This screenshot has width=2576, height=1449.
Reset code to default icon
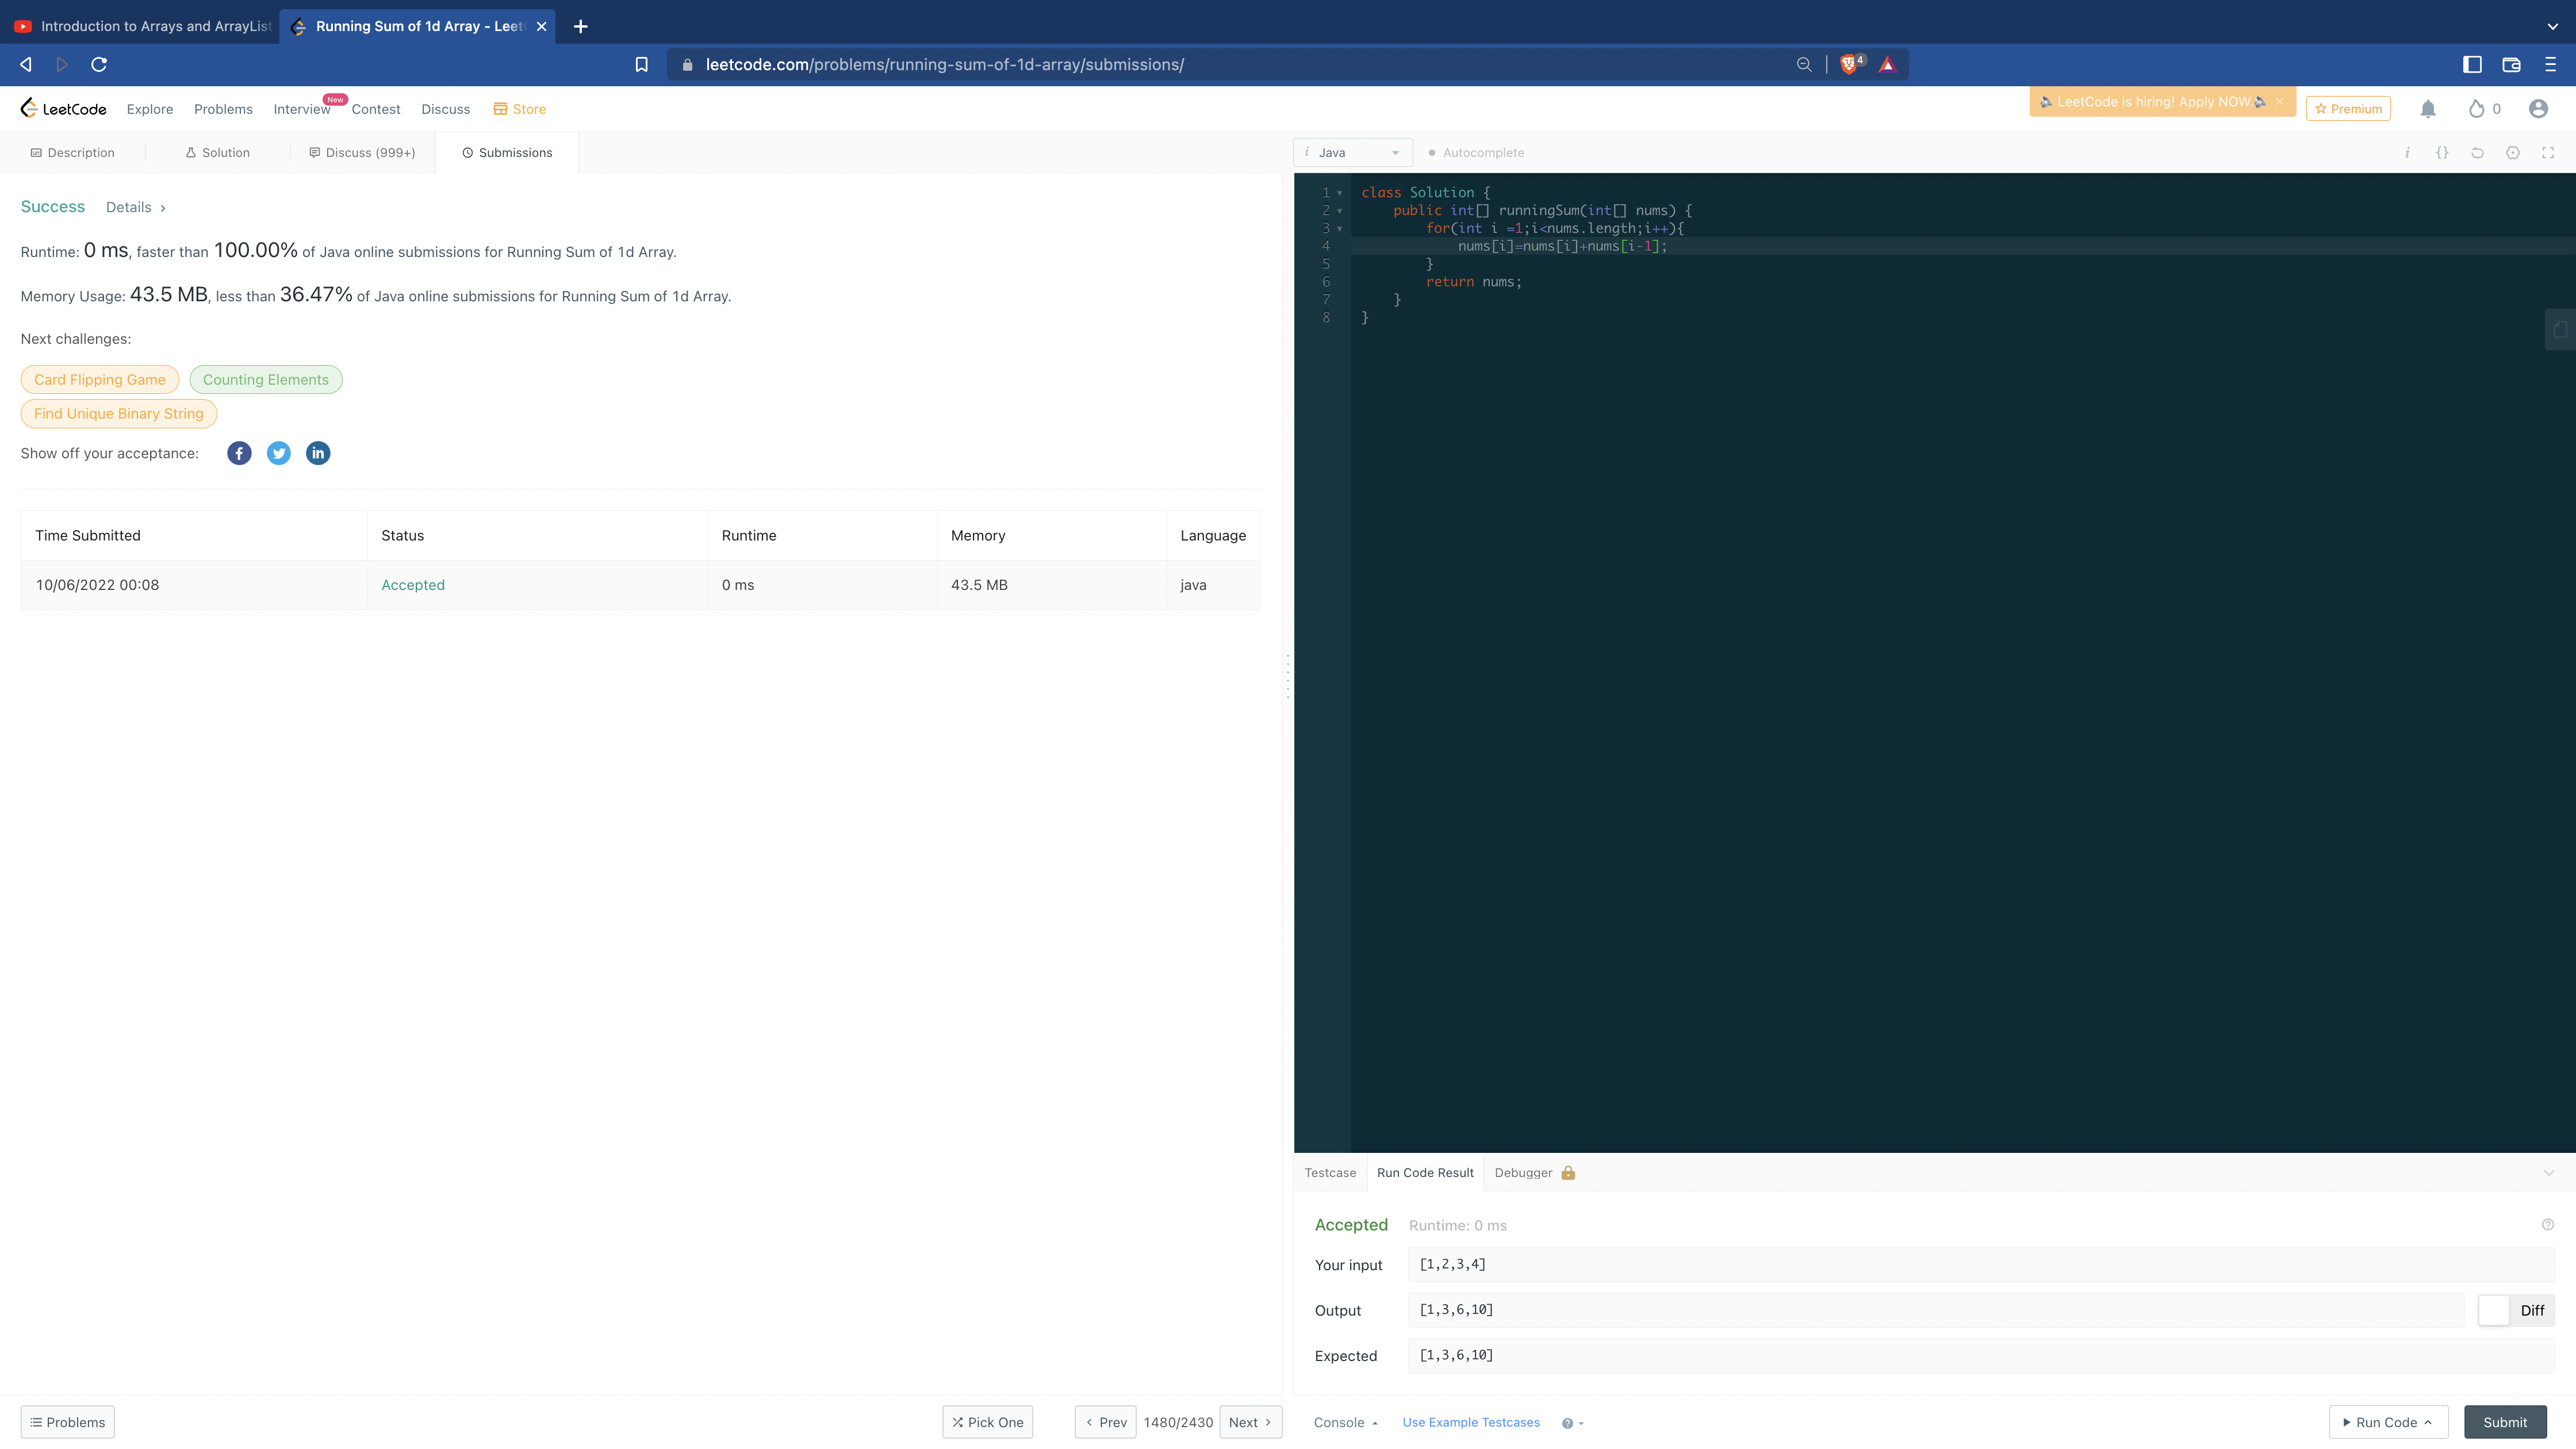[x=2477, y=153]
